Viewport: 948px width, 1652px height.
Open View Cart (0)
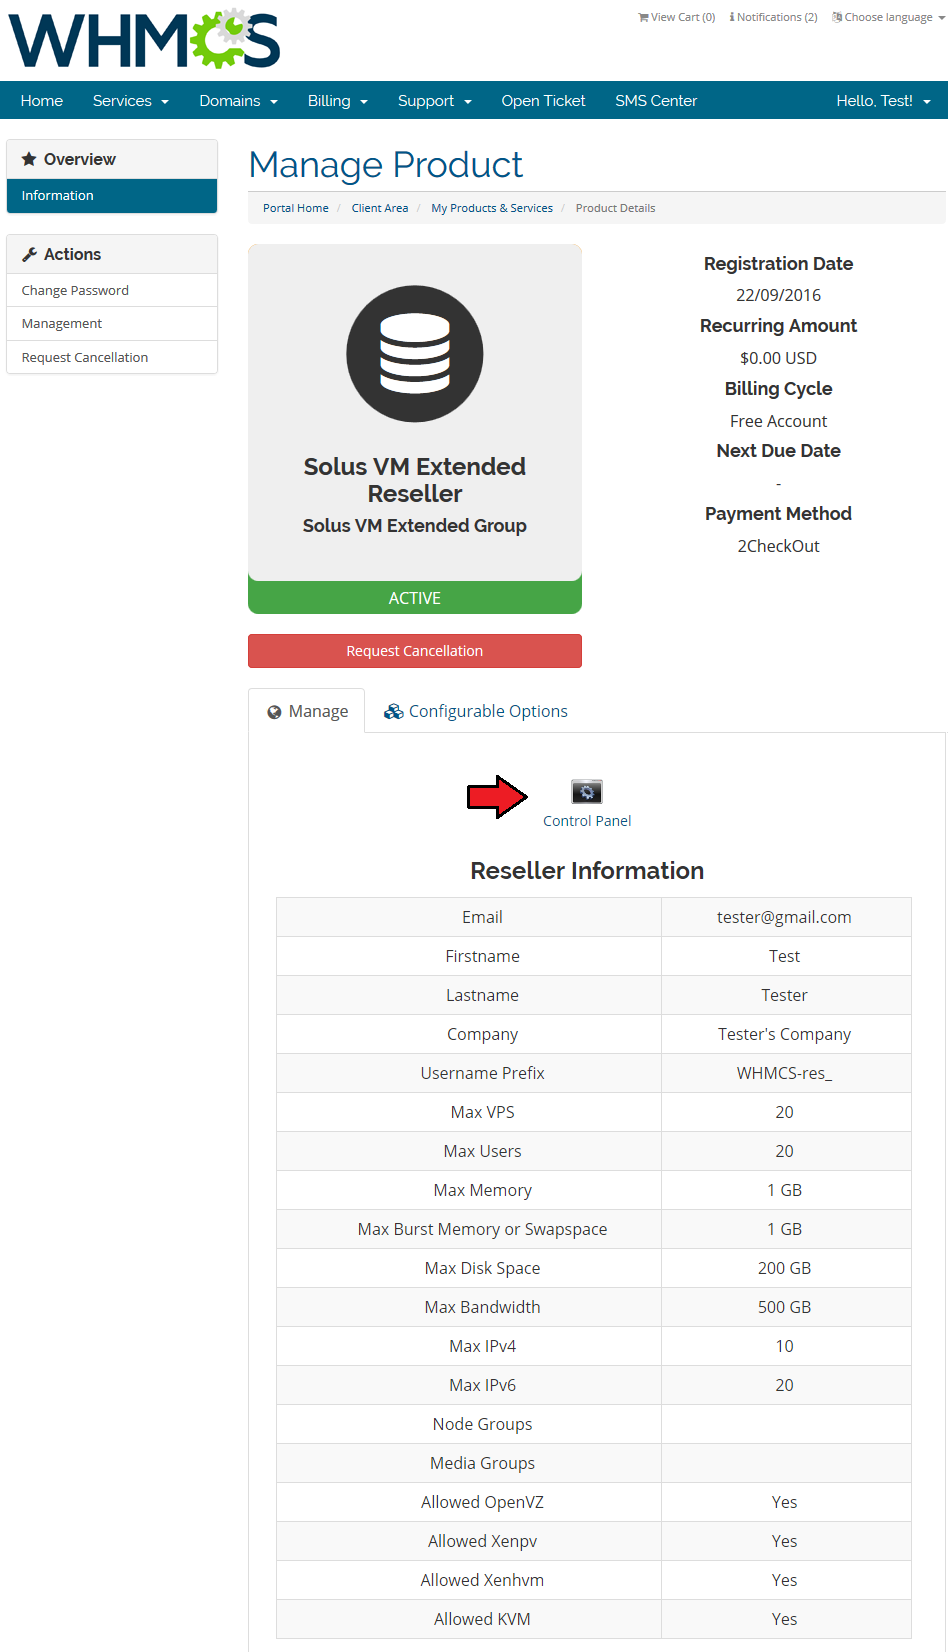pyautogui.click(x=677, y=17)
